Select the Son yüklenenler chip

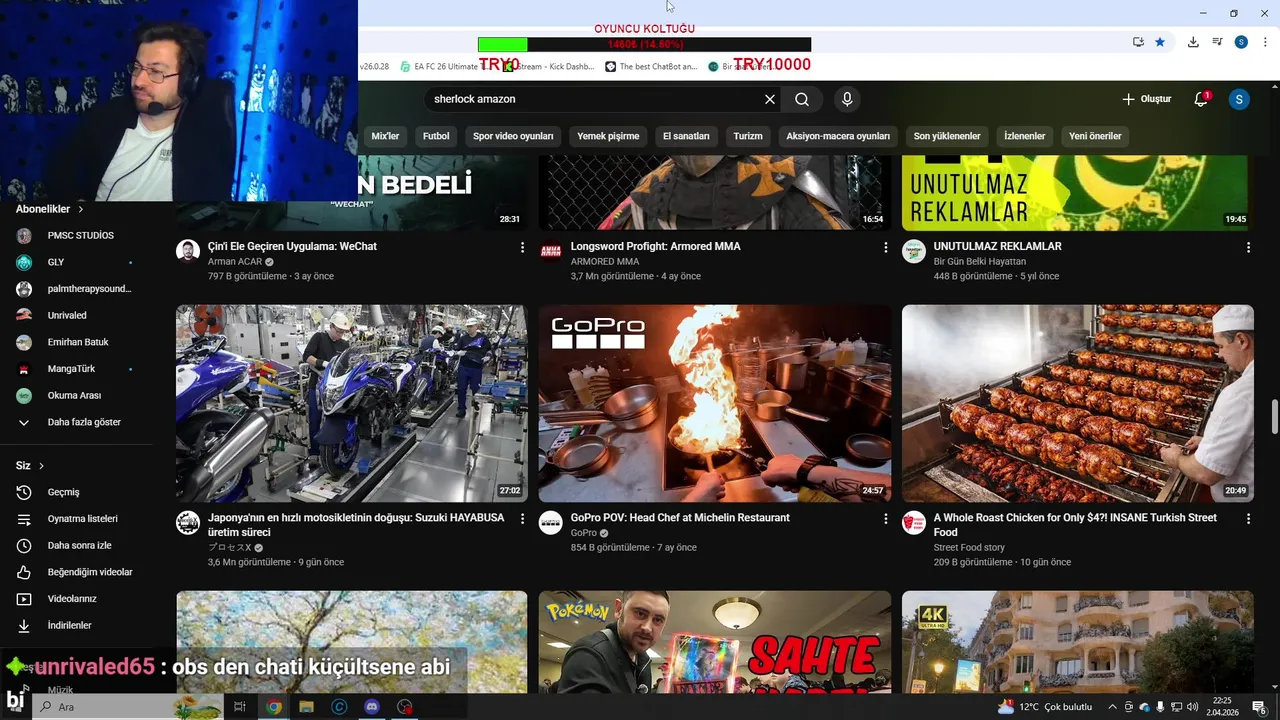point(947,136)
